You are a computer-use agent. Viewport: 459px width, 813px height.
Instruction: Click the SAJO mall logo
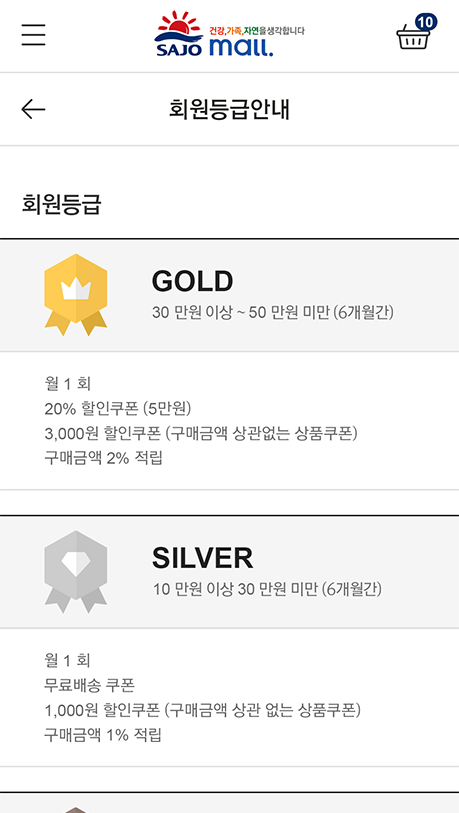229,34
